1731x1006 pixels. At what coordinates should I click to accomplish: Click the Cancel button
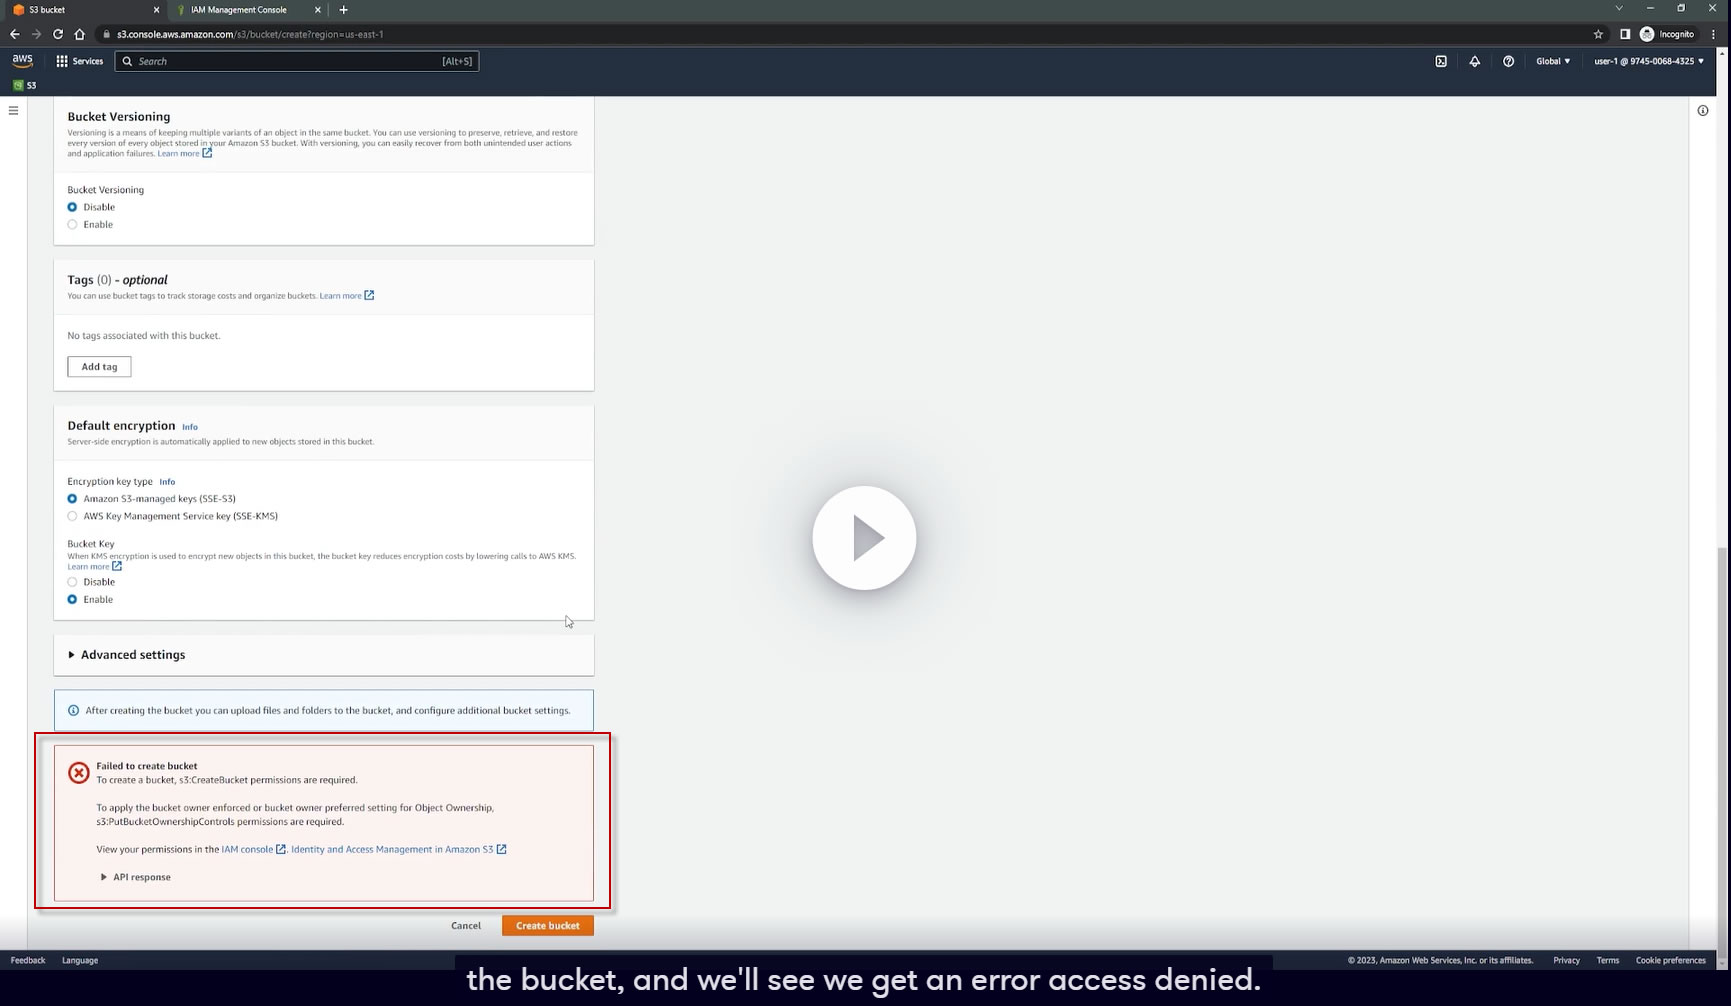tap(466, 926)
